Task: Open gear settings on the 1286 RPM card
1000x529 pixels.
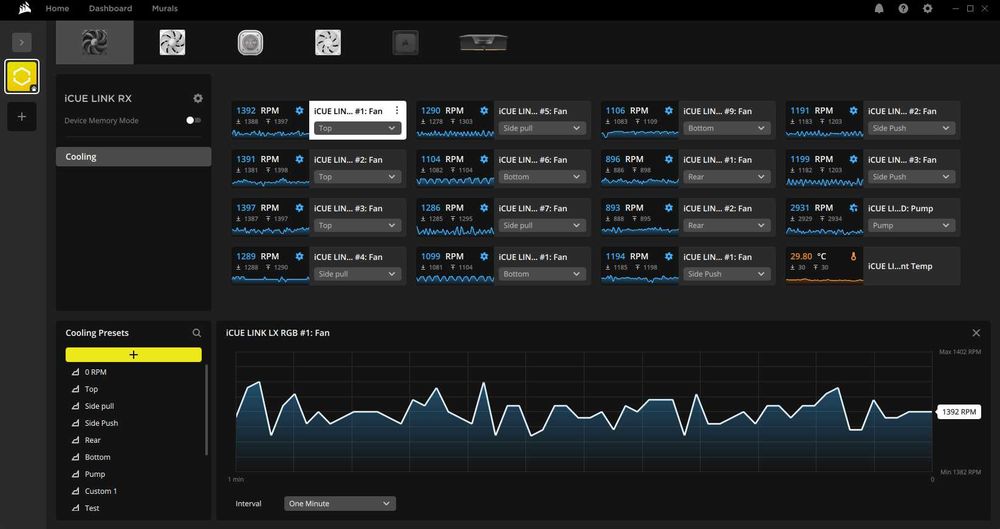Action: [x=484, y=207]
